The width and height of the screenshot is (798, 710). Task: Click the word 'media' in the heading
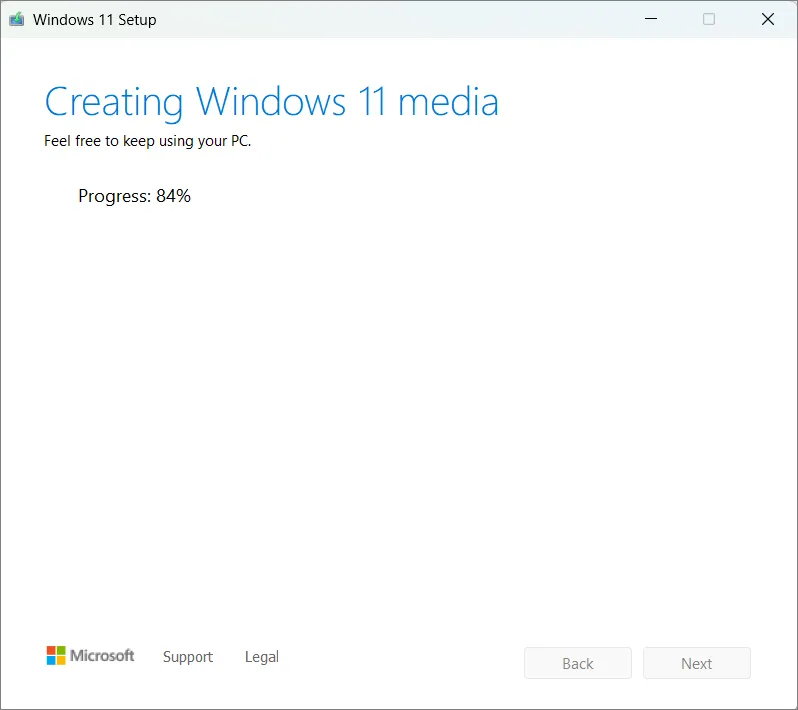(x=448, y=102)
